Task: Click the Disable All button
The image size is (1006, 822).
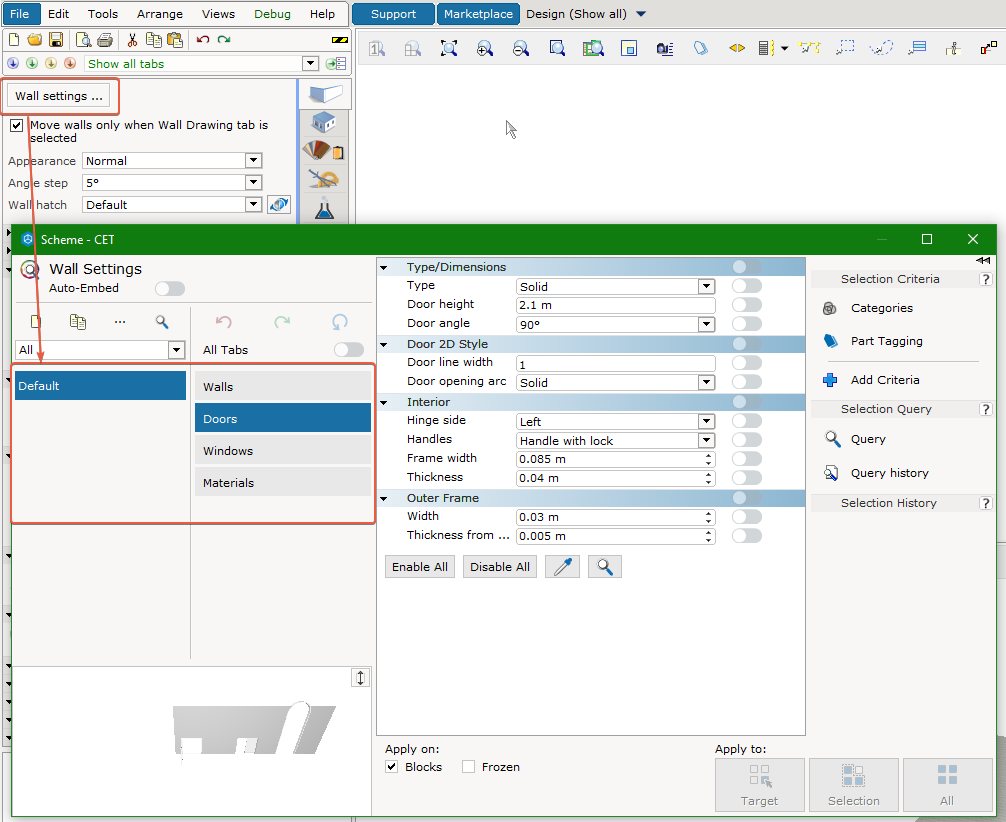Action: (500, 567)
